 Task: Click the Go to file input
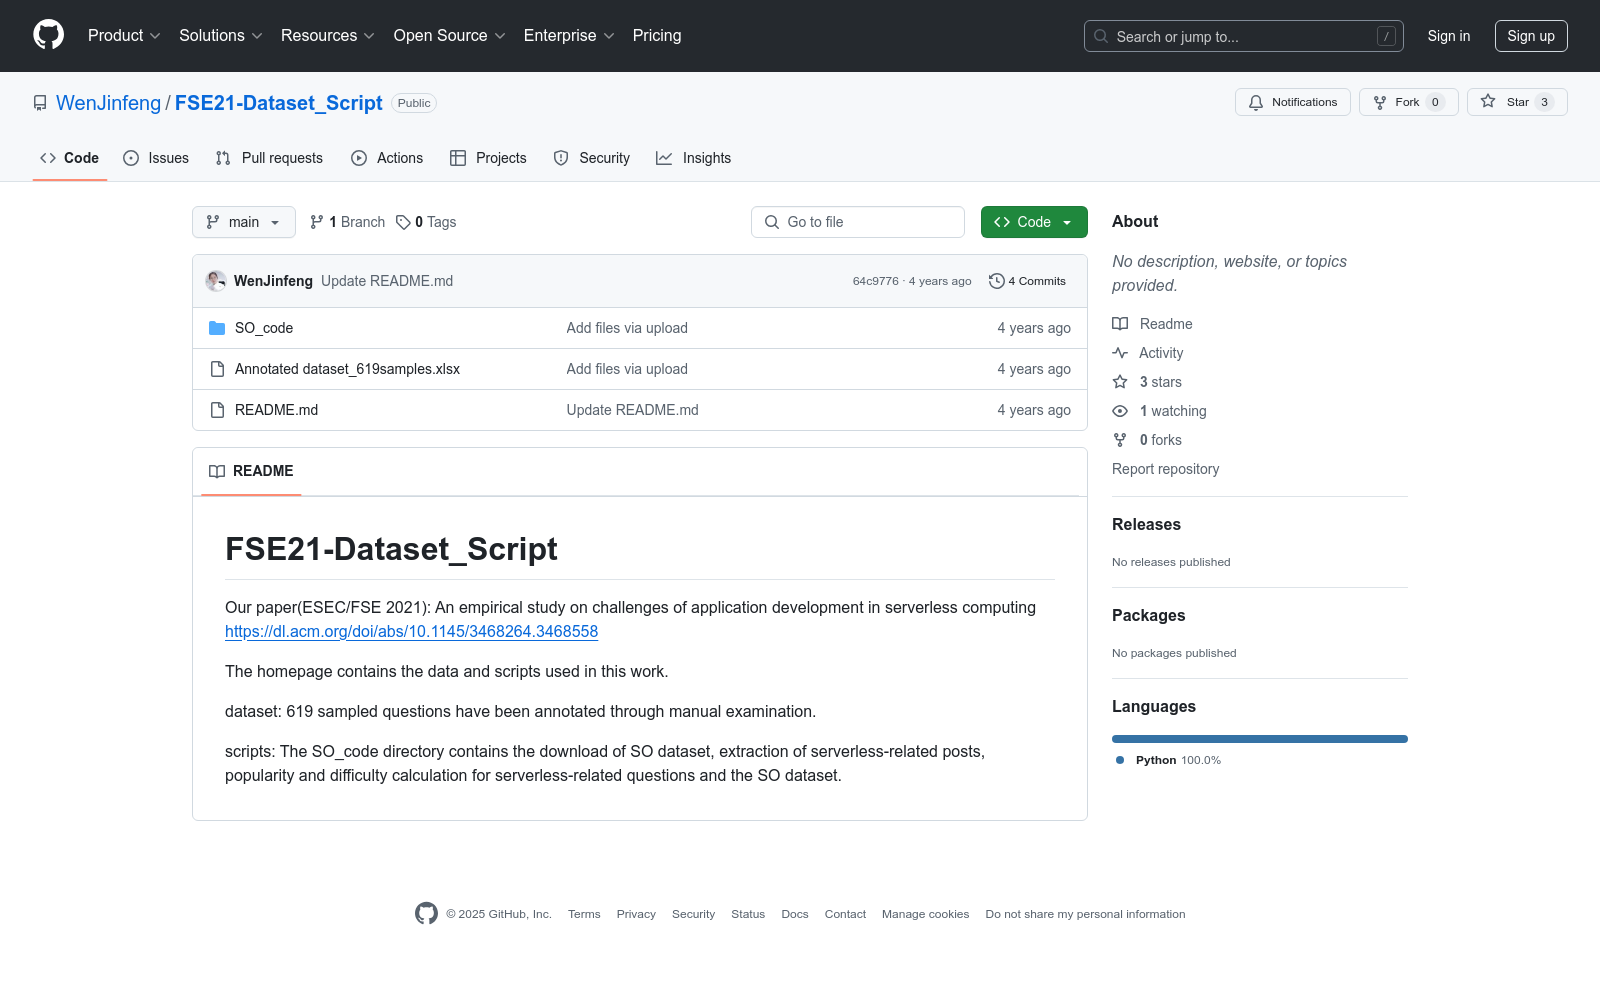pyautogui.click(x=858, y=222)
